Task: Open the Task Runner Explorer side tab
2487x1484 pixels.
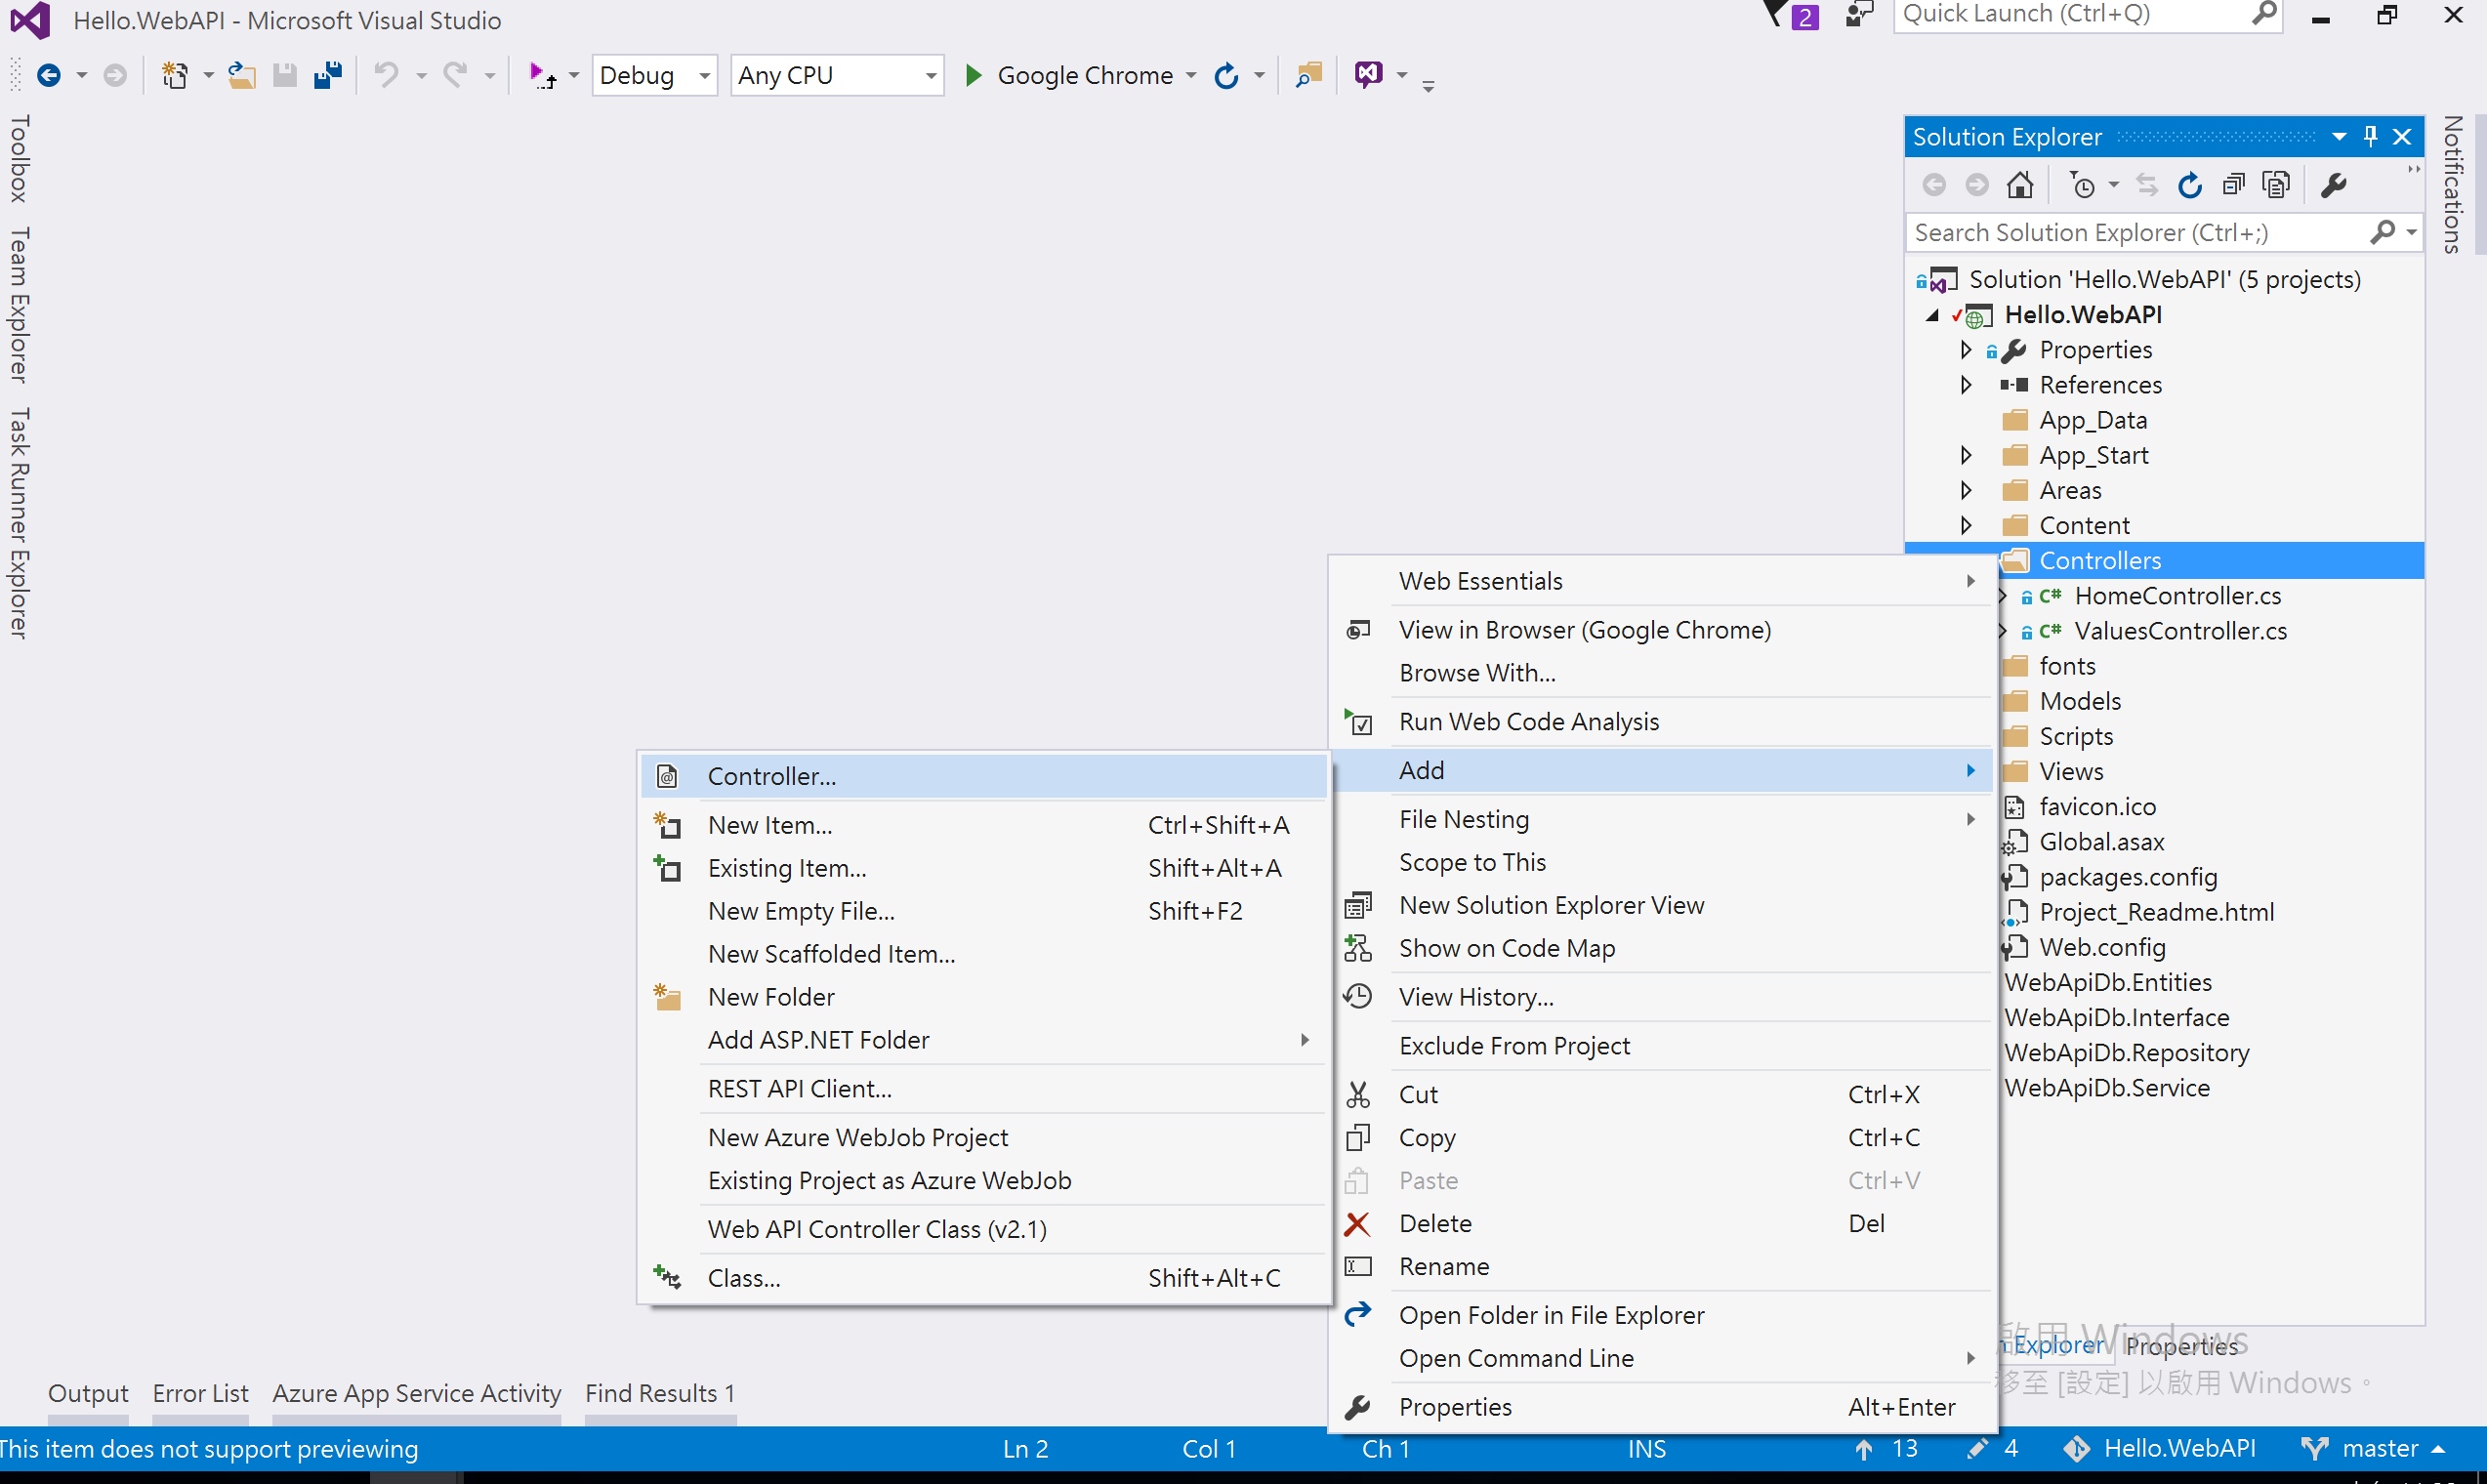Action: click(19, 522)
